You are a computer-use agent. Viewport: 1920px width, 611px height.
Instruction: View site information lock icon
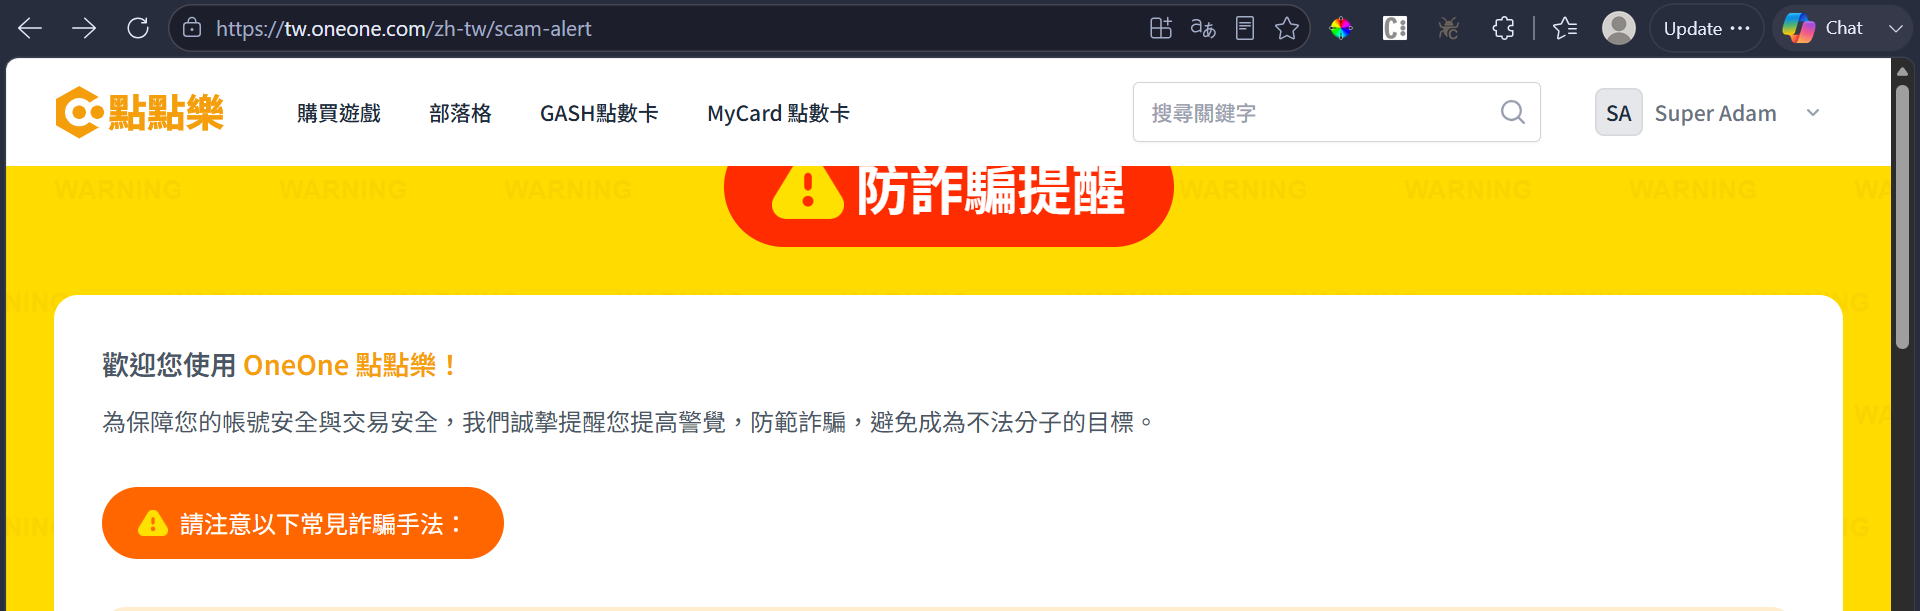192,28
